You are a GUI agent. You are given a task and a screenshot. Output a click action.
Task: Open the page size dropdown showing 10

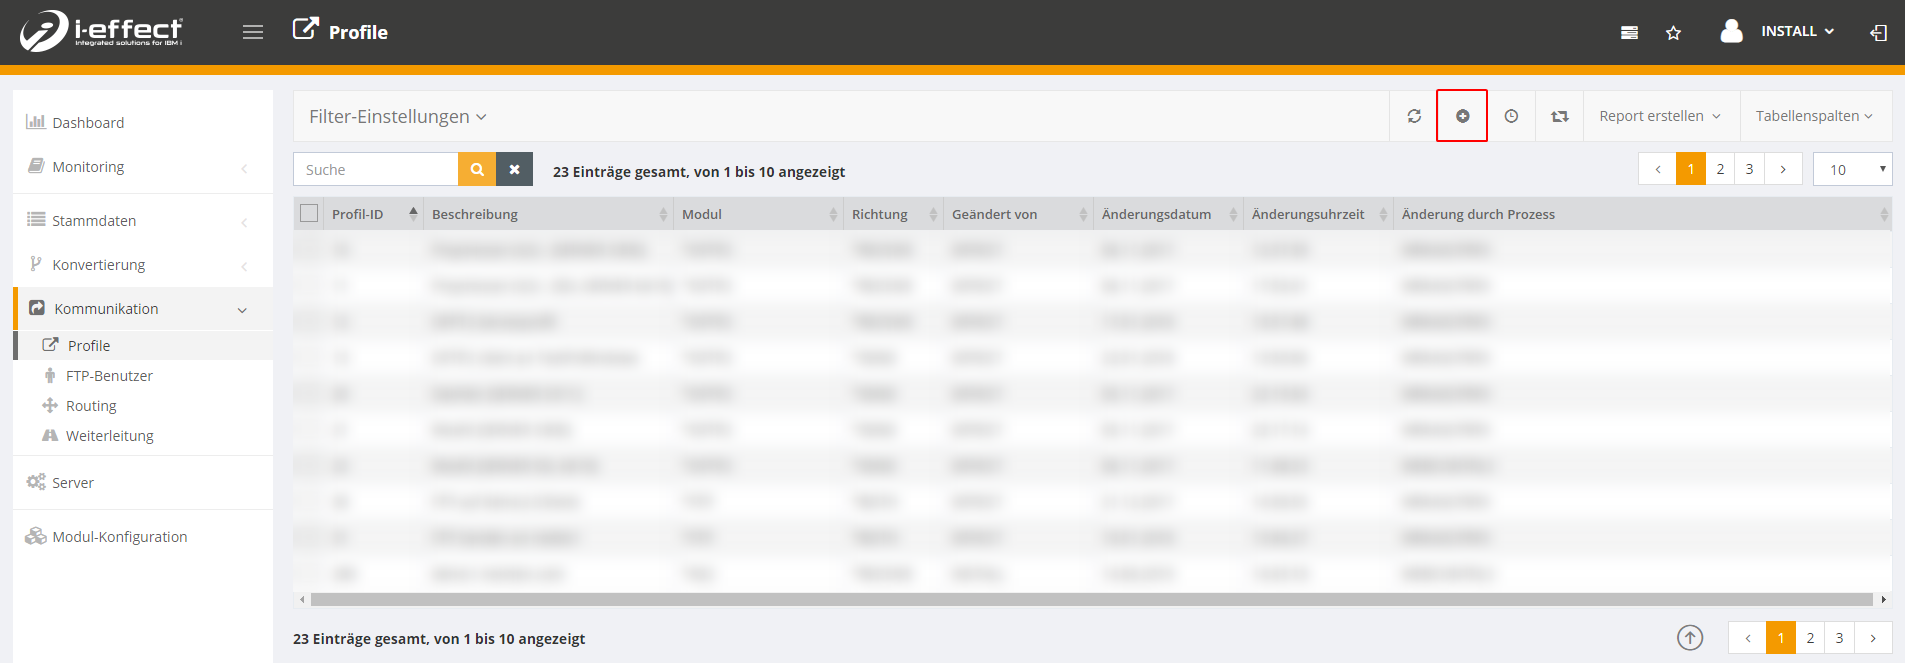[1852, 170]
